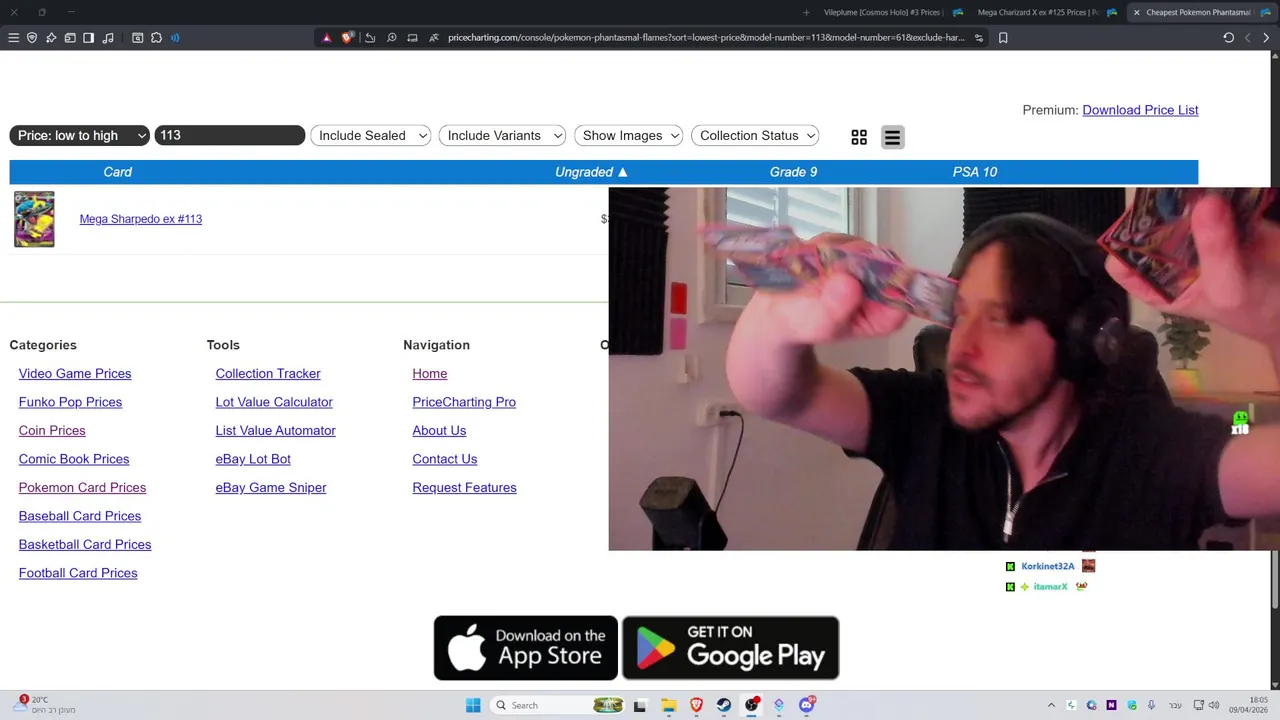Open Mega Sharpedo ex #113 link

tap(141, 219)
